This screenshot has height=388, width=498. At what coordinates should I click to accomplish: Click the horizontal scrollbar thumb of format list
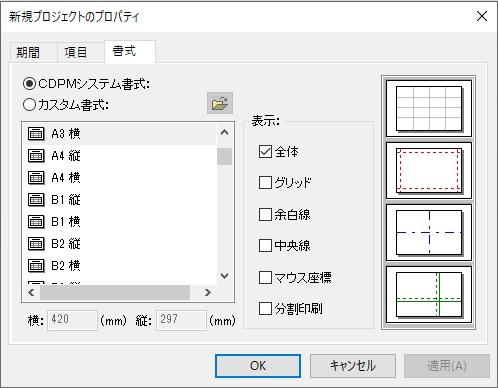tap(115, 292)
